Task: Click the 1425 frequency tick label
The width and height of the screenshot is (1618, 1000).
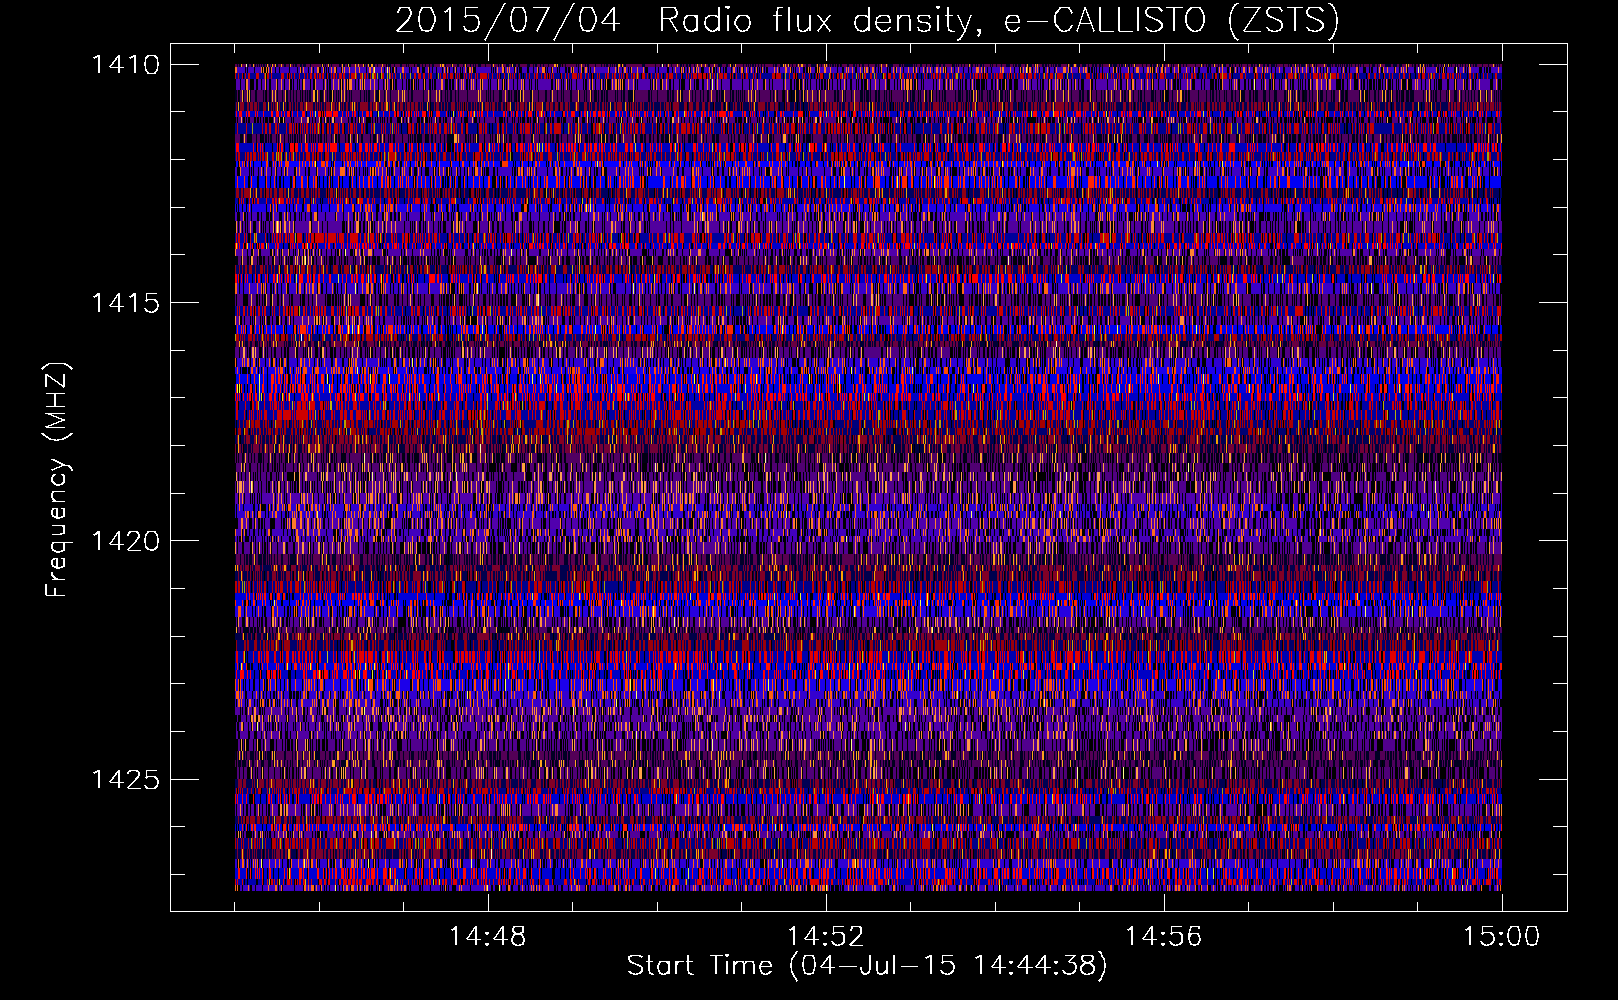Action: click(125, 779)
